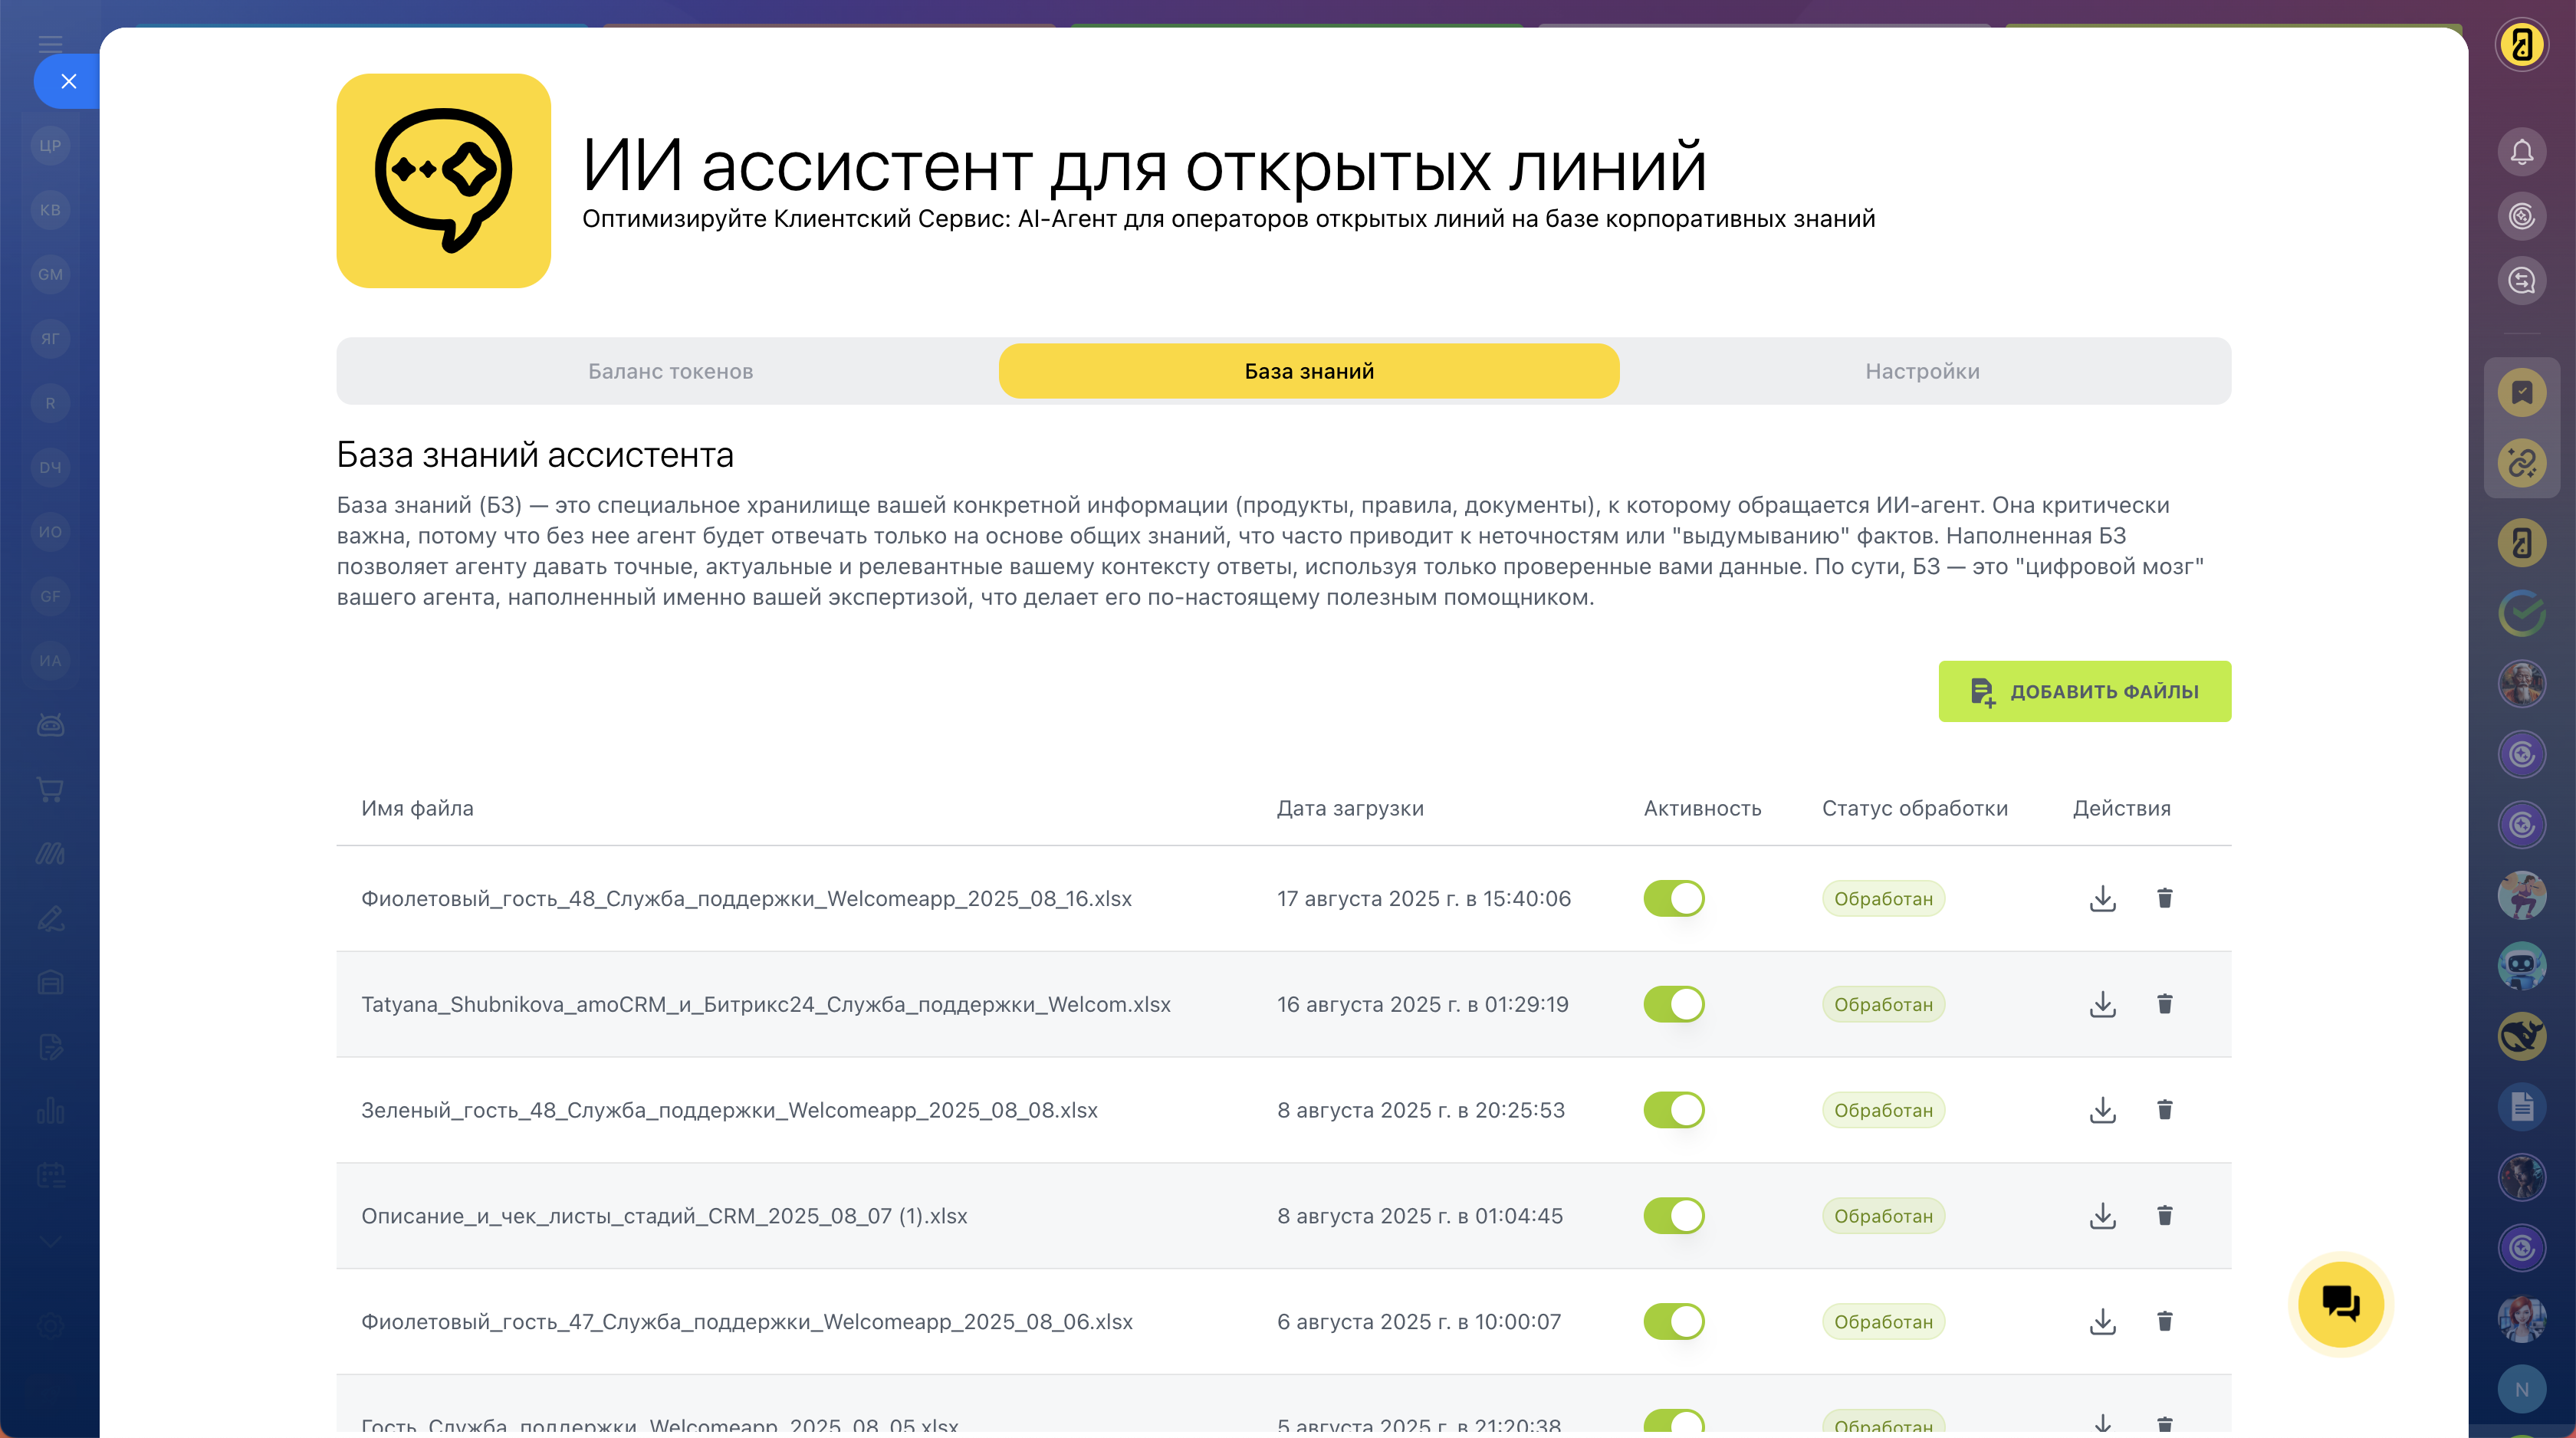Switch to the Баланс токенов tab
This screenshot has height=1438, width=2576.
(670, 371)
